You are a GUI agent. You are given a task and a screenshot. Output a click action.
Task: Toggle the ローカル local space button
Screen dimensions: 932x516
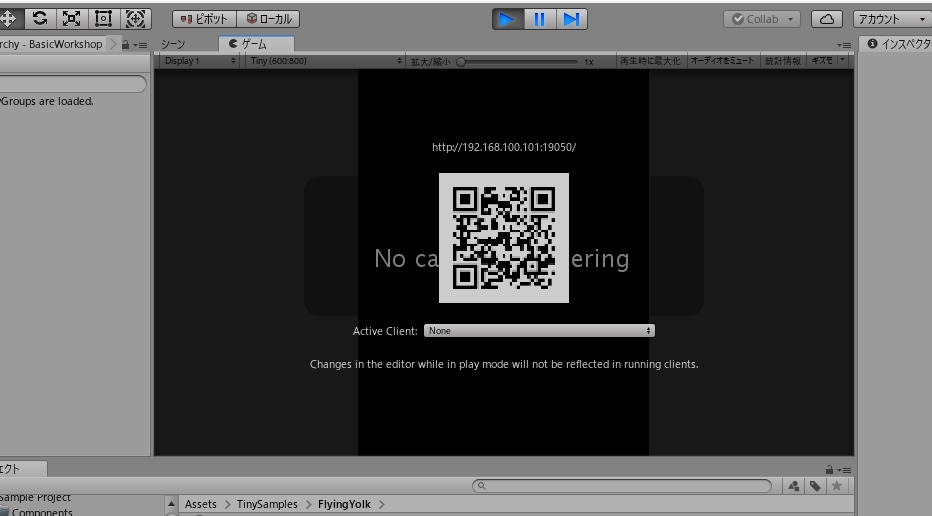coord(268,19)
